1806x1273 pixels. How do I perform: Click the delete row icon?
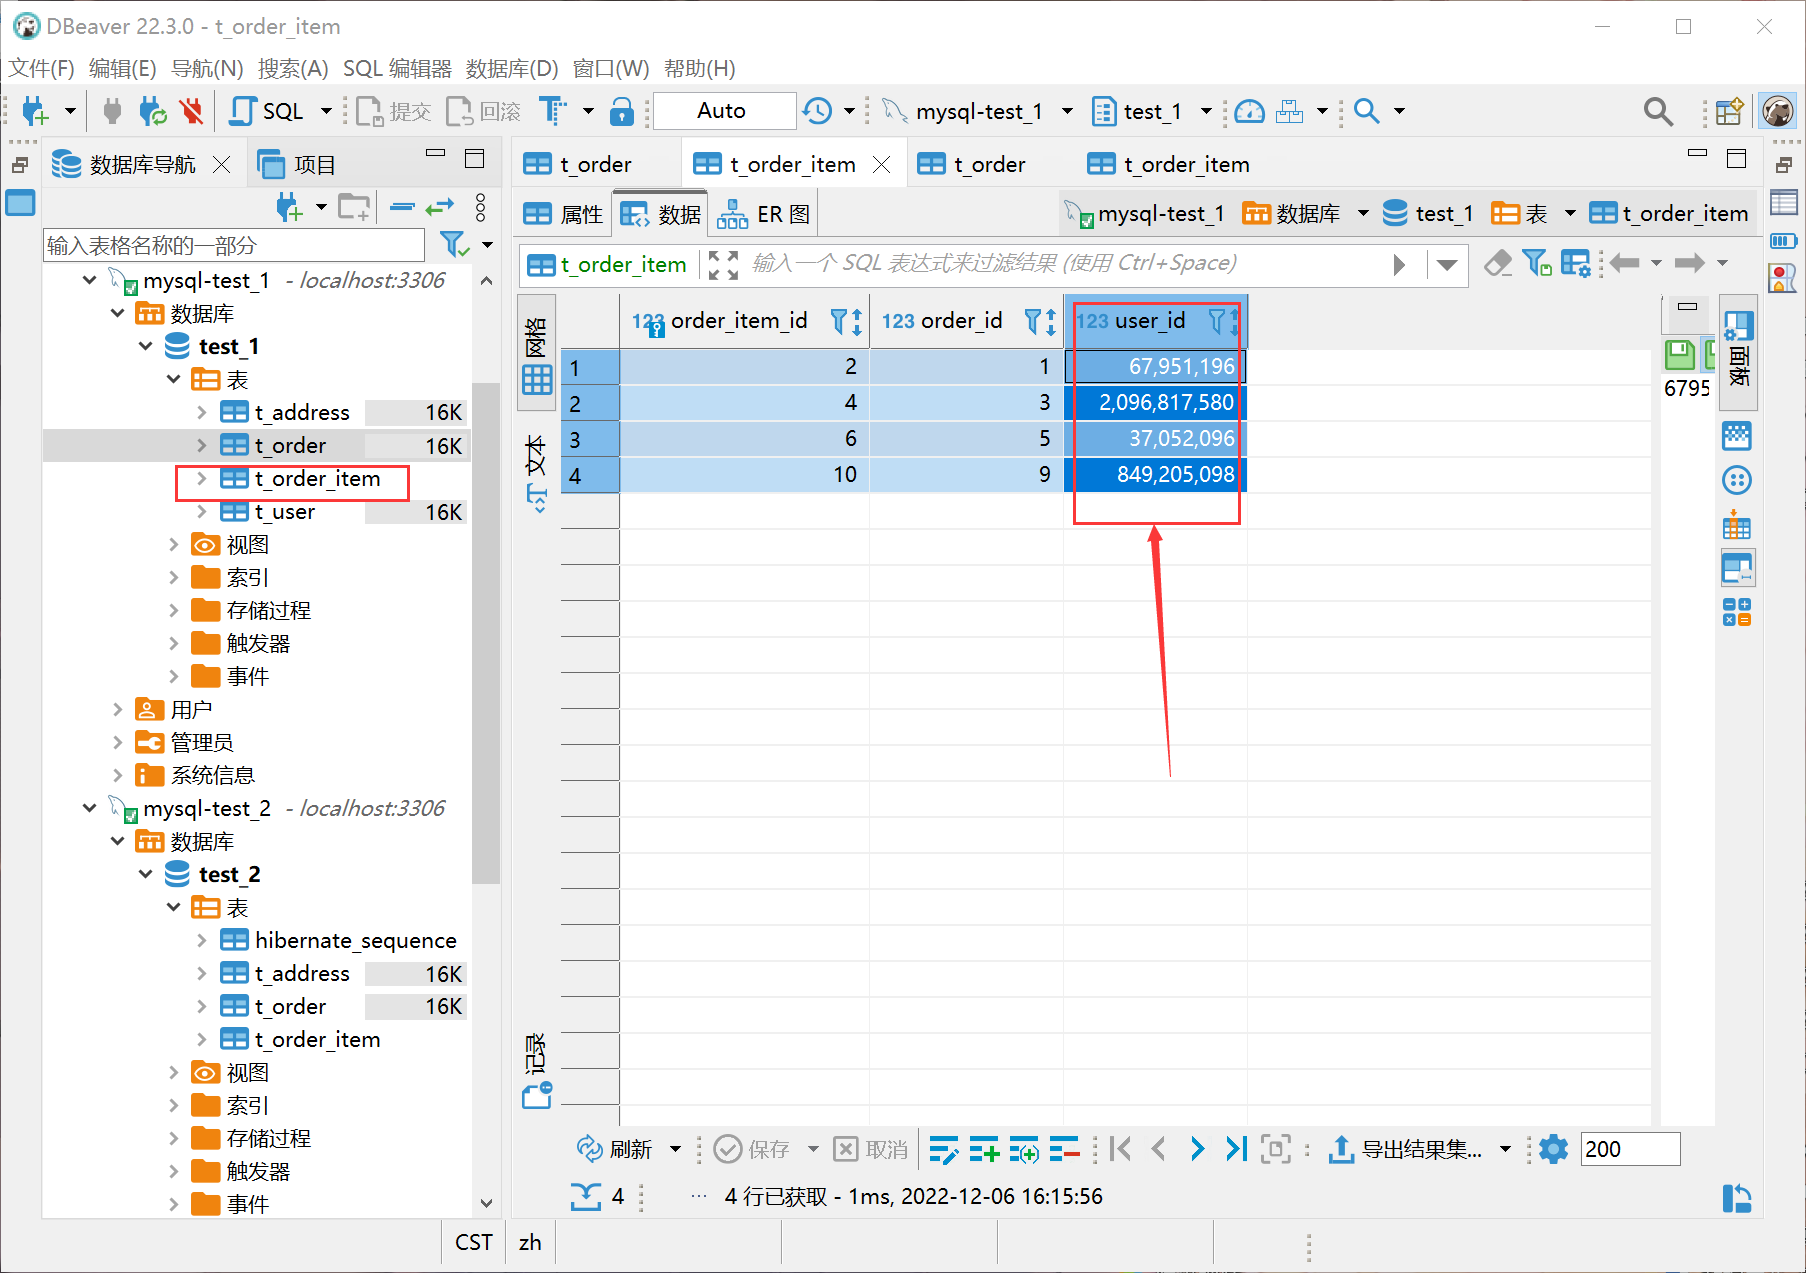tap(1064, 1149)
